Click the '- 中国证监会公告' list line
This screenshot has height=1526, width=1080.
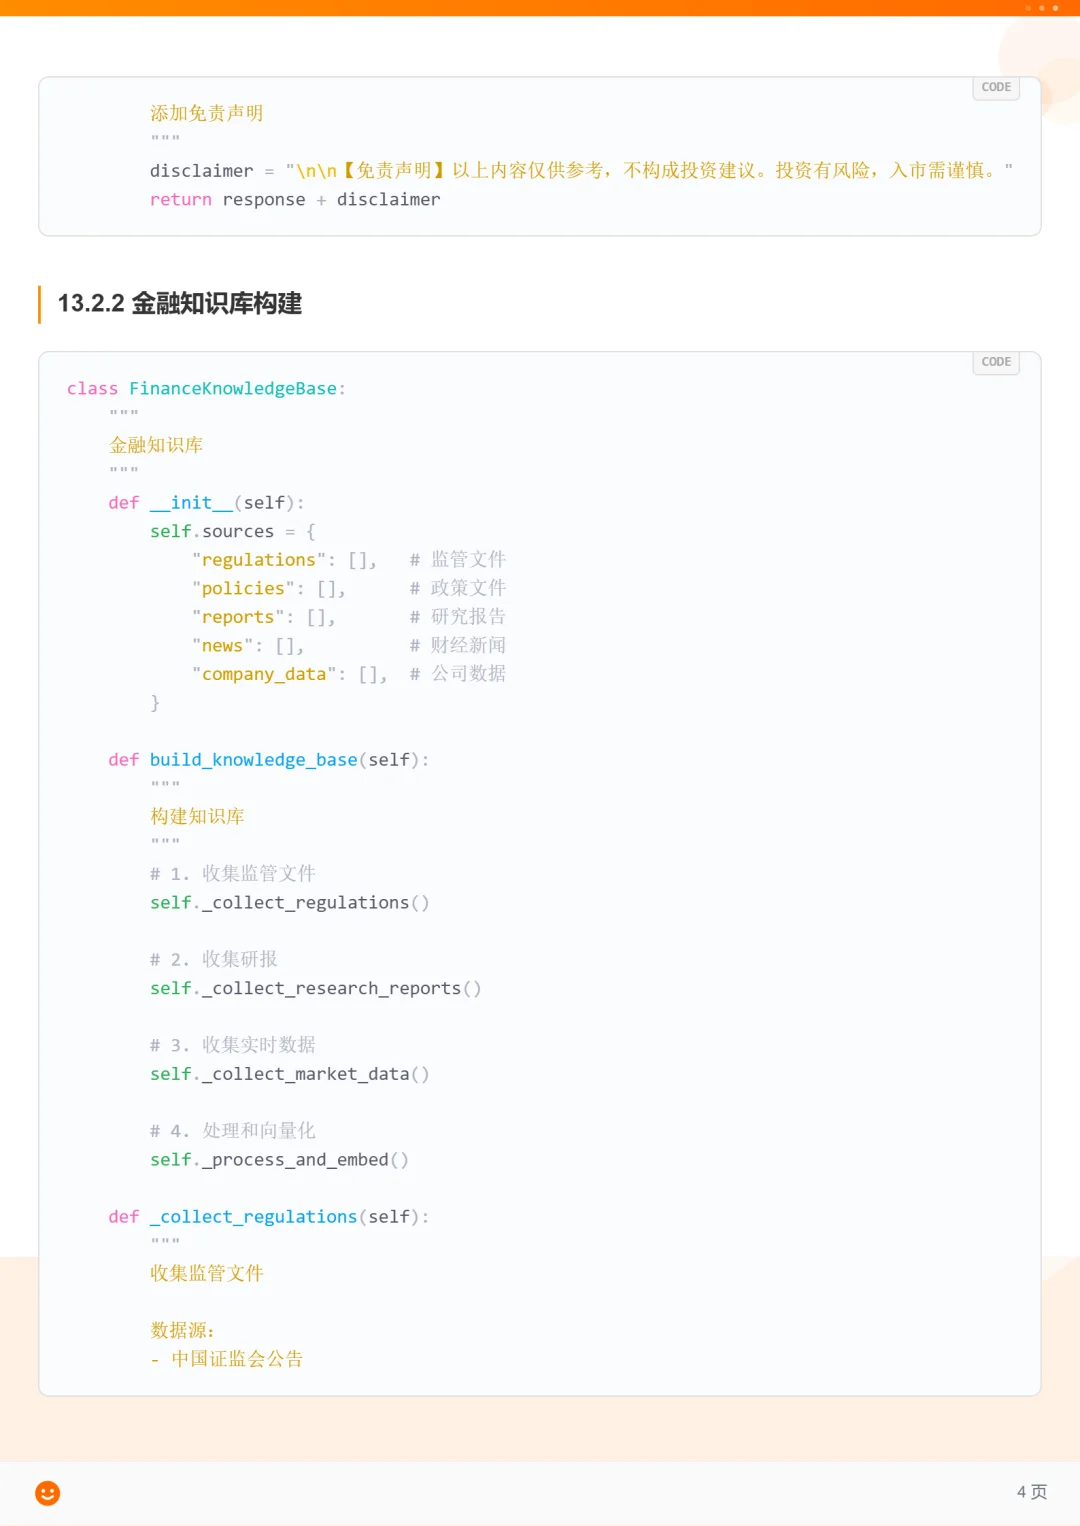coord(227,1359)
